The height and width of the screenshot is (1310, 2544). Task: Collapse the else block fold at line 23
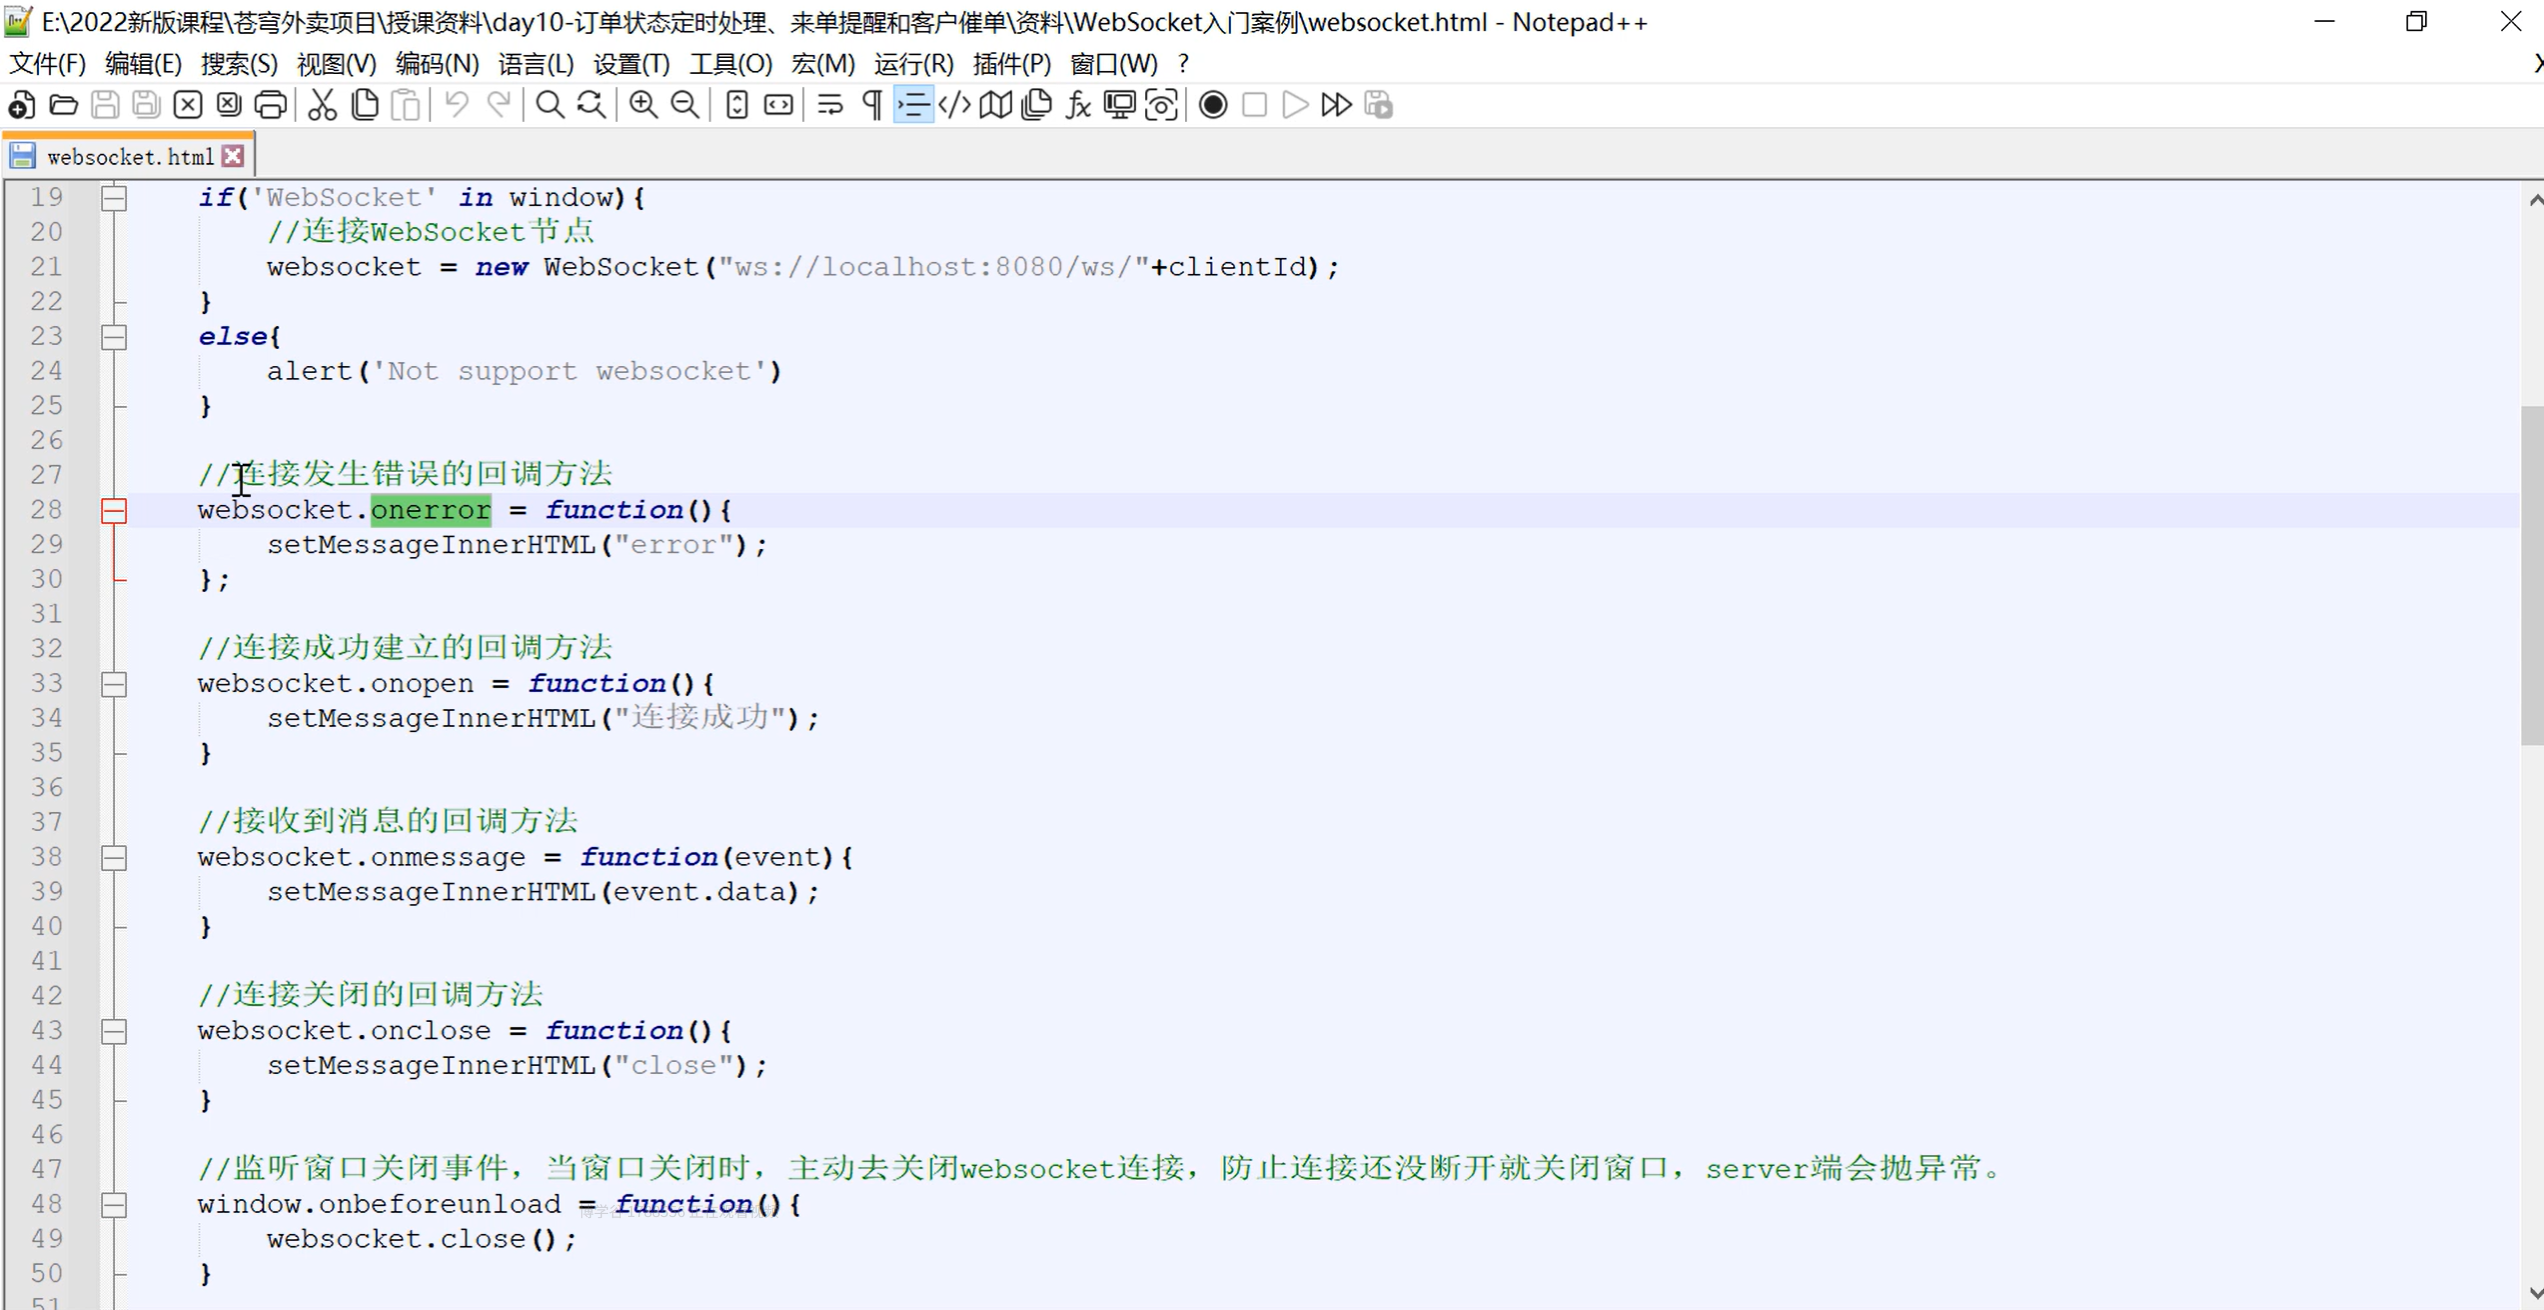(x=114, y=337)
